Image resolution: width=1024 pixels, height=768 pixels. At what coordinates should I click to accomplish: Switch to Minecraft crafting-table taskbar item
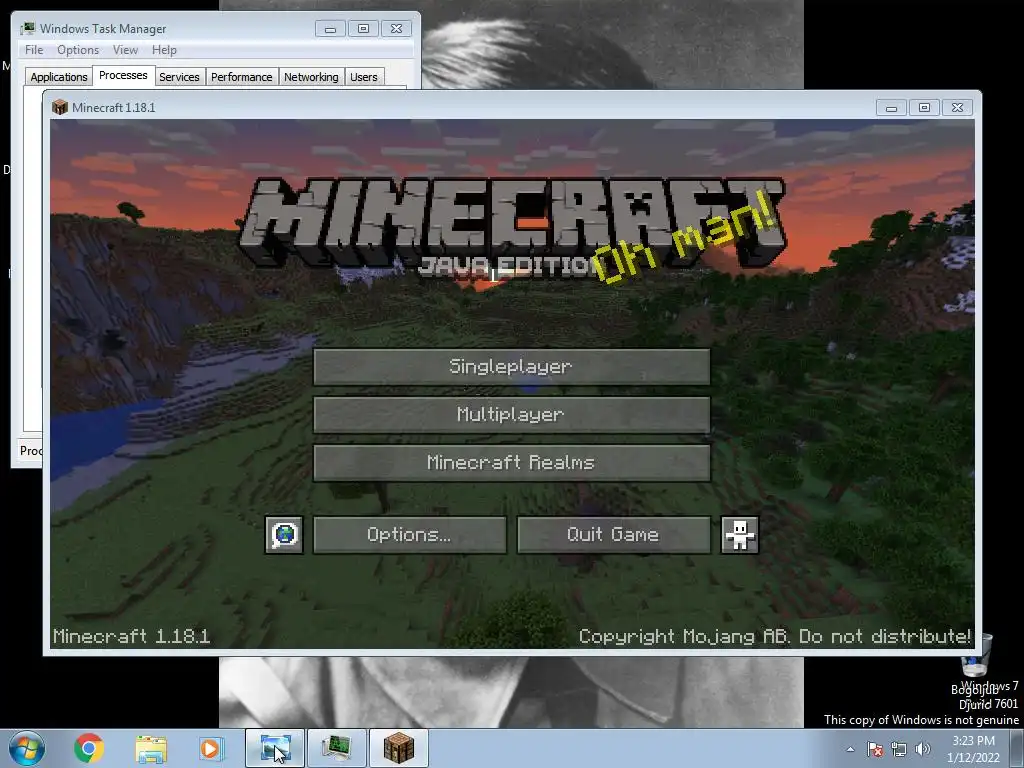tap(399, 748)
